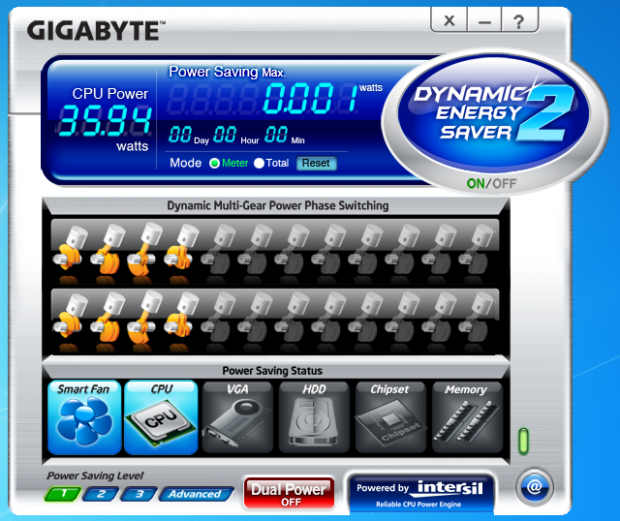Click the Reset button
The image size is (620, 521).
(x=316, y=163)
